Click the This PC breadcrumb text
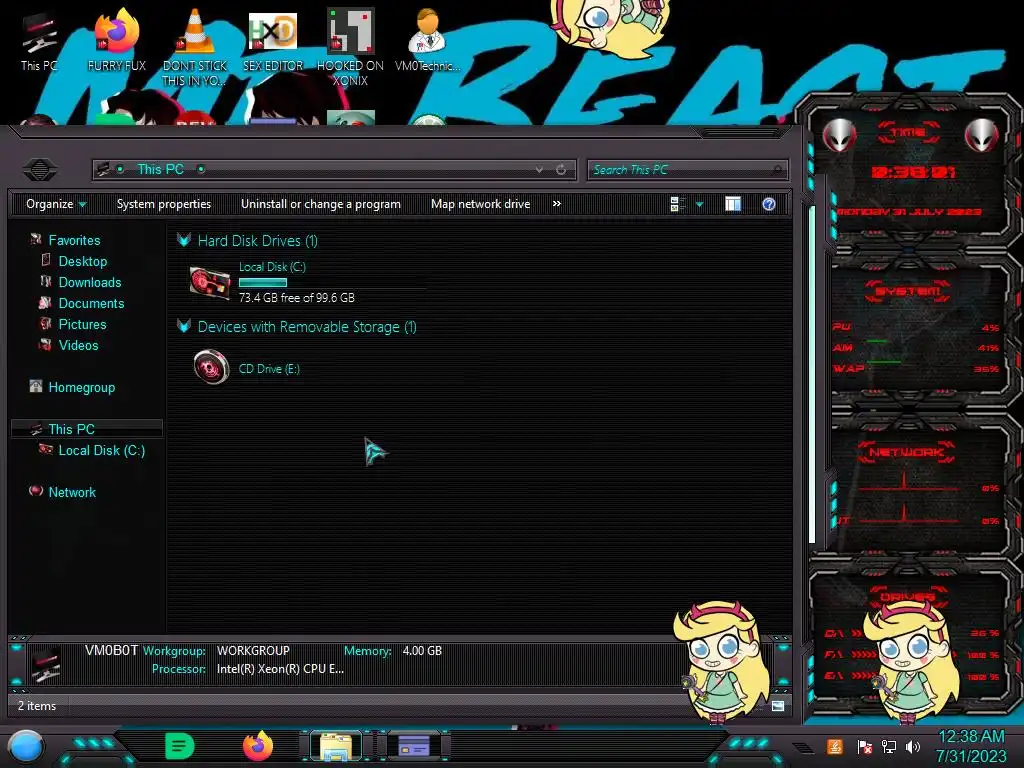The width and height of the screenshot is (1024, 768). pyautogui.click(x=160, y=169)
